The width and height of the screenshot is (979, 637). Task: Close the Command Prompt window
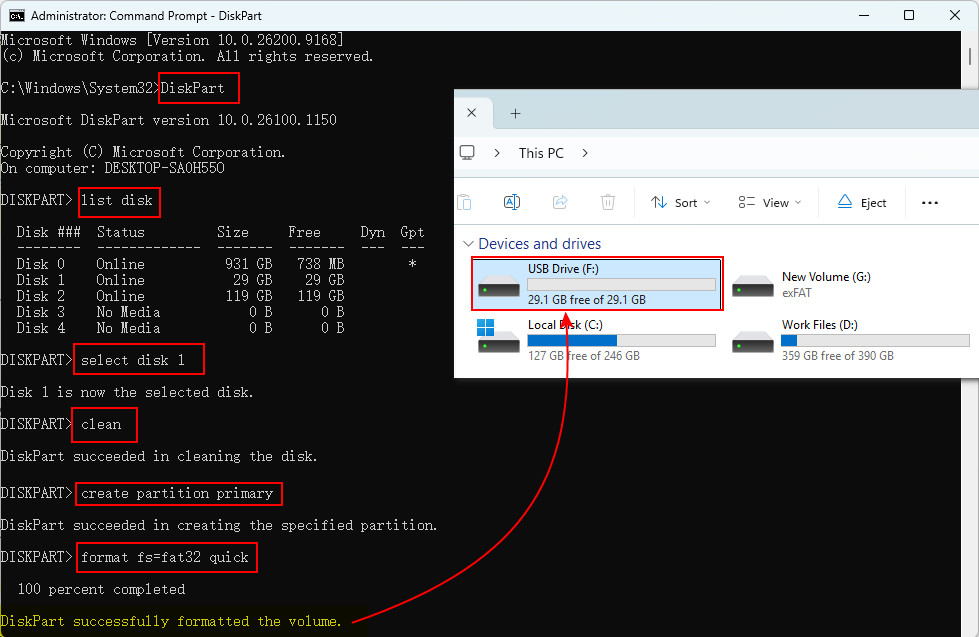coord(955,16)
